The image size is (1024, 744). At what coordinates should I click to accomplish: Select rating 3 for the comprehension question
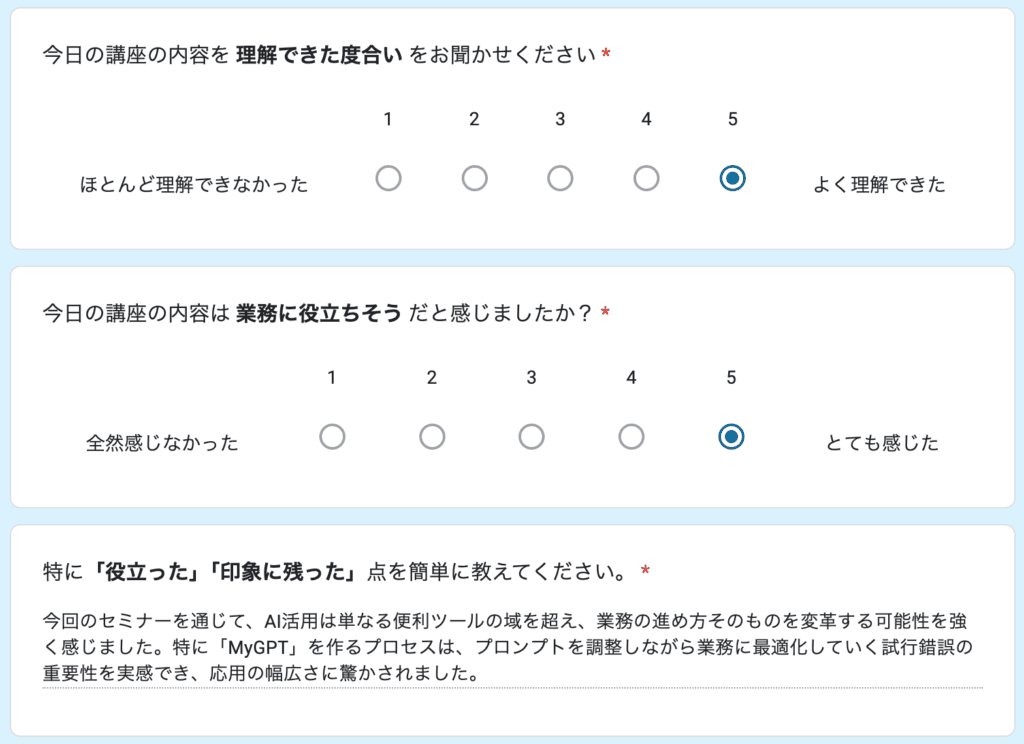pos(560,178)
